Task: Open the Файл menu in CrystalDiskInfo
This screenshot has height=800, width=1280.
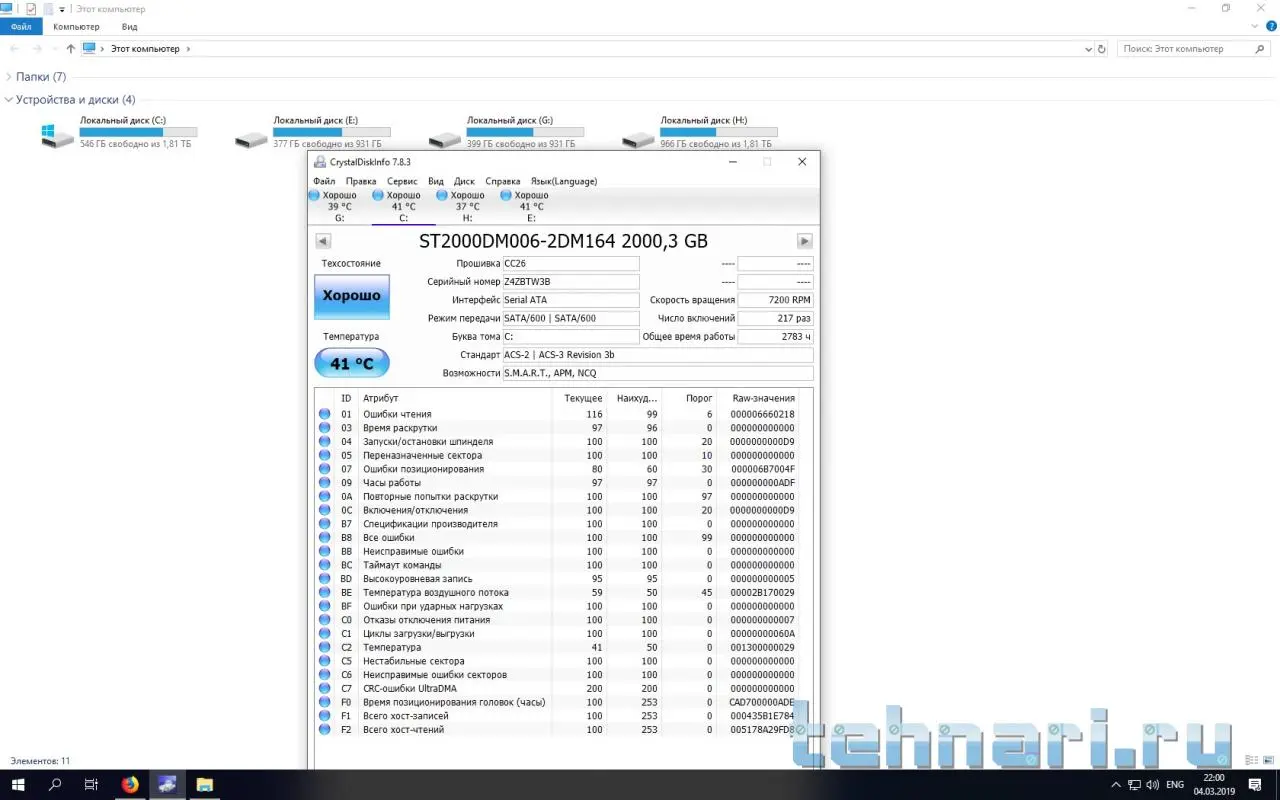Action: coord(324,181)
